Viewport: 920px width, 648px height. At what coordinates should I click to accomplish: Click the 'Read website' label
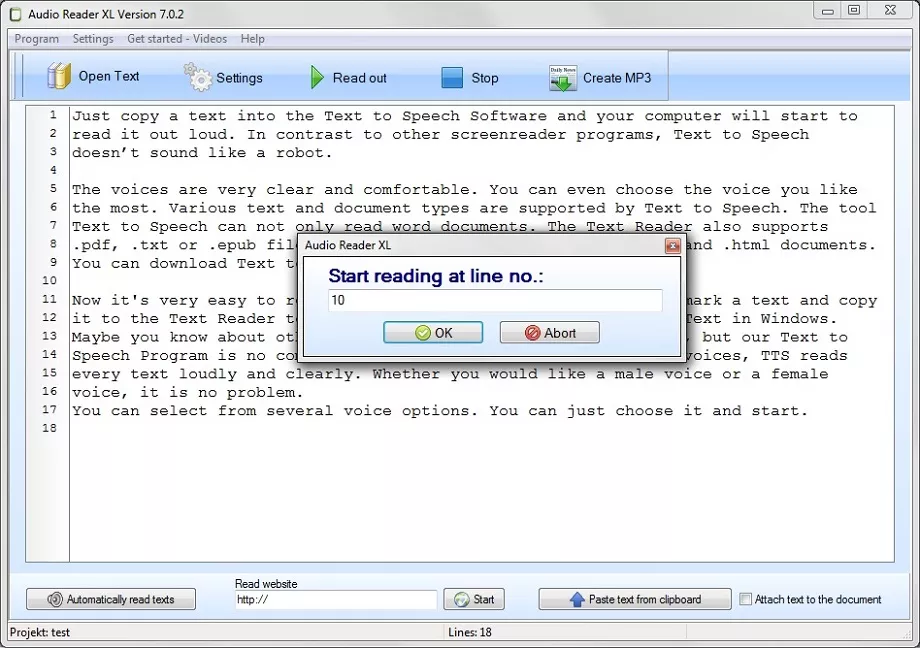point(266,583)
